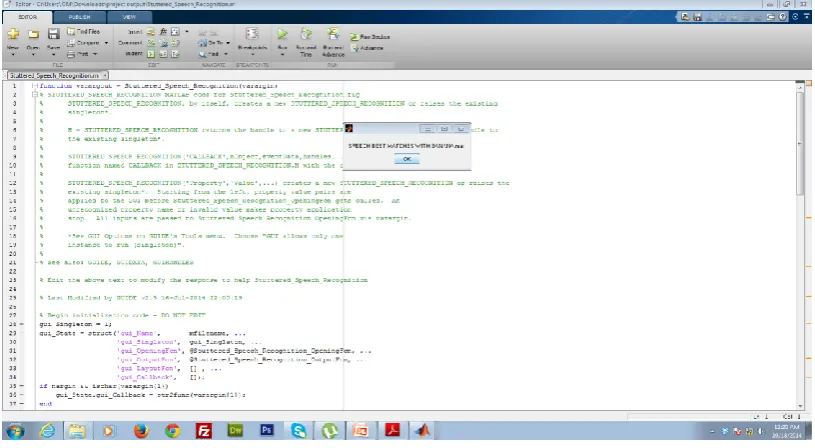Click the Advance button
815x448 pixels.
[x=367, y=48]
